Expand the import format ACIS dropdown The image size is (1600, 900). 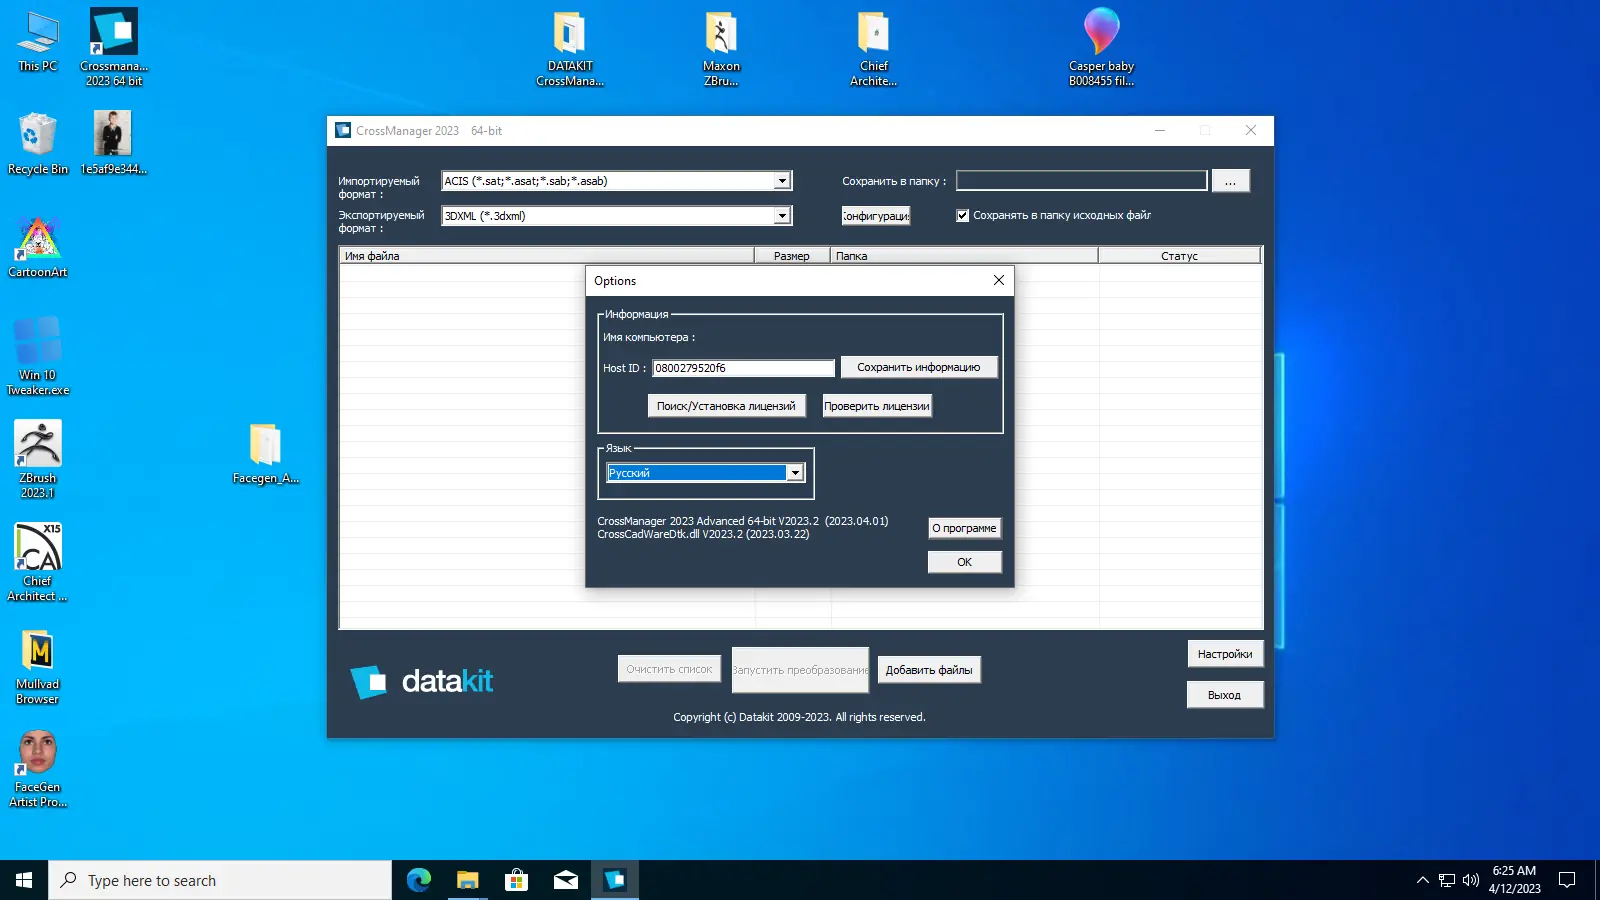[782, 181]
